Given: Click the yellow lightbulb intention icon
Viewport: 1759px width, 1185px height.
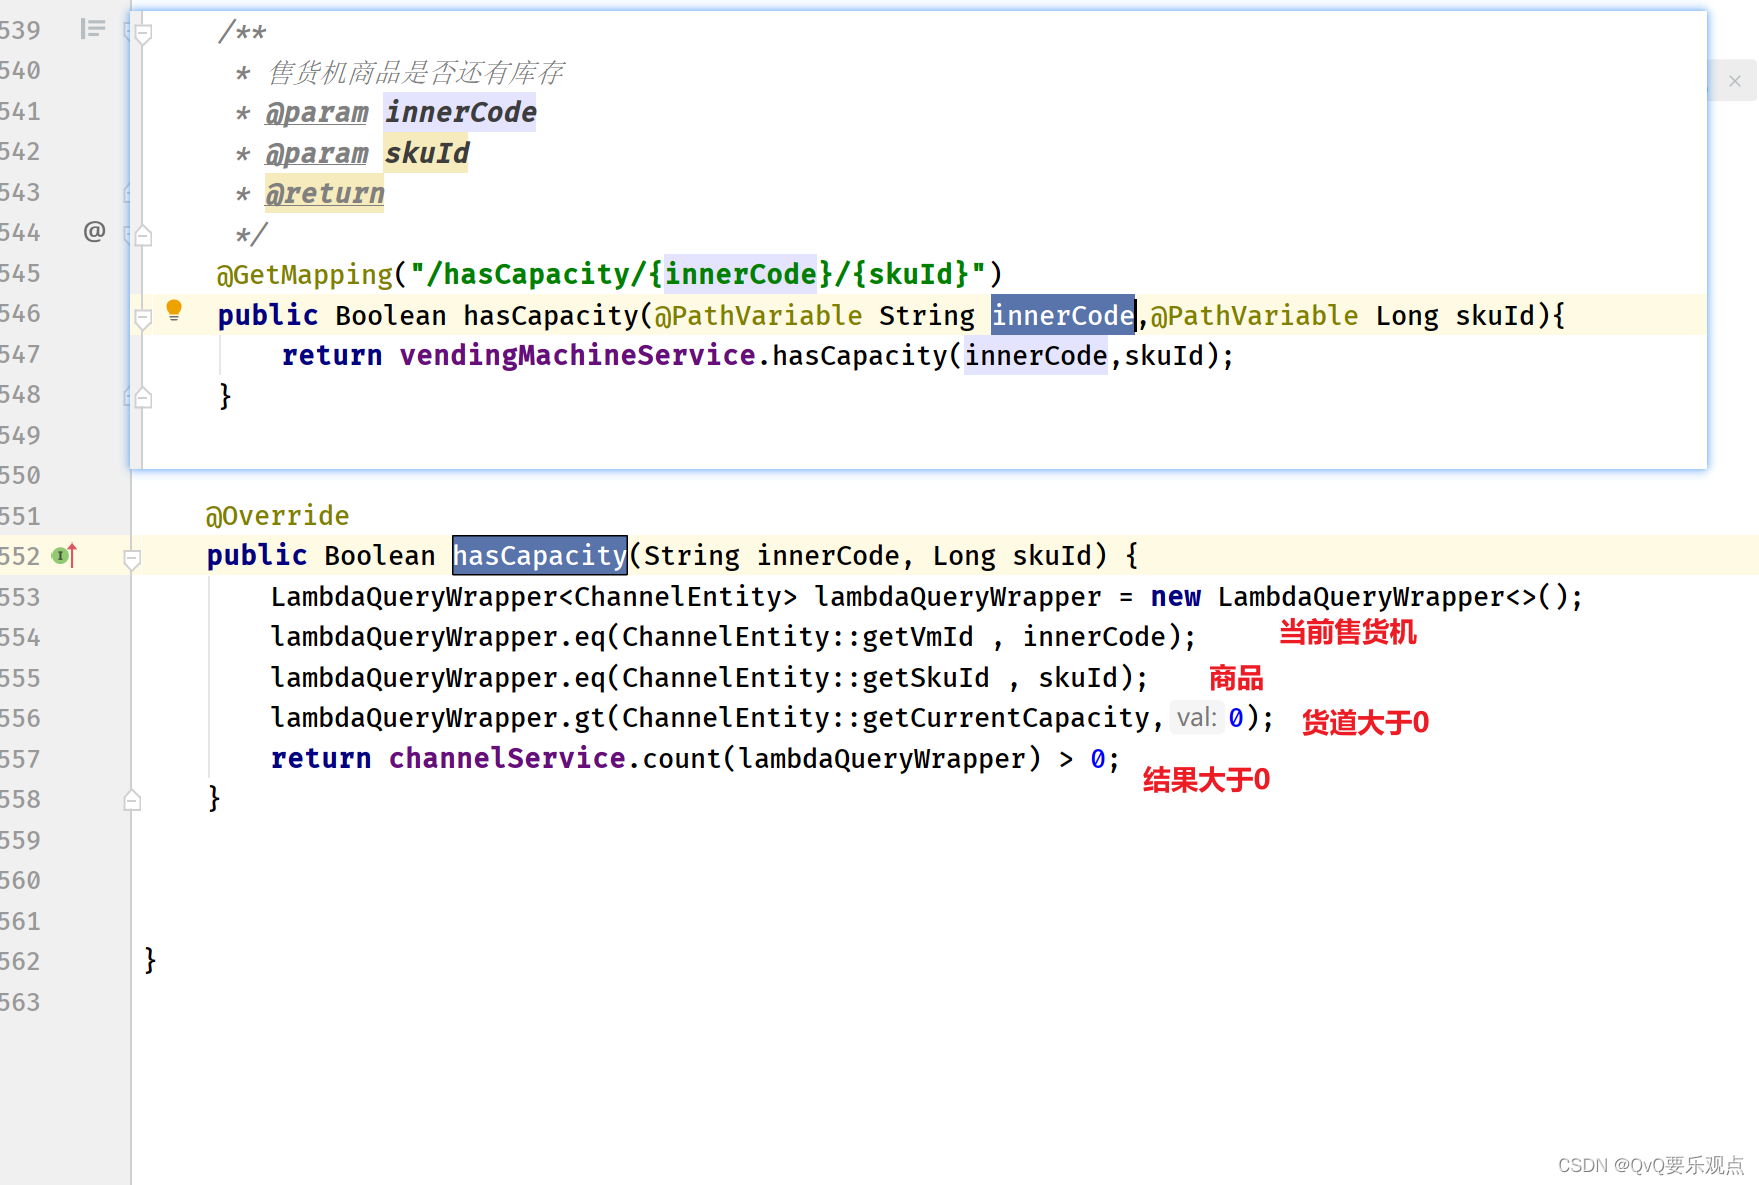Looking at the screenshot, I should tap(174, 310).
